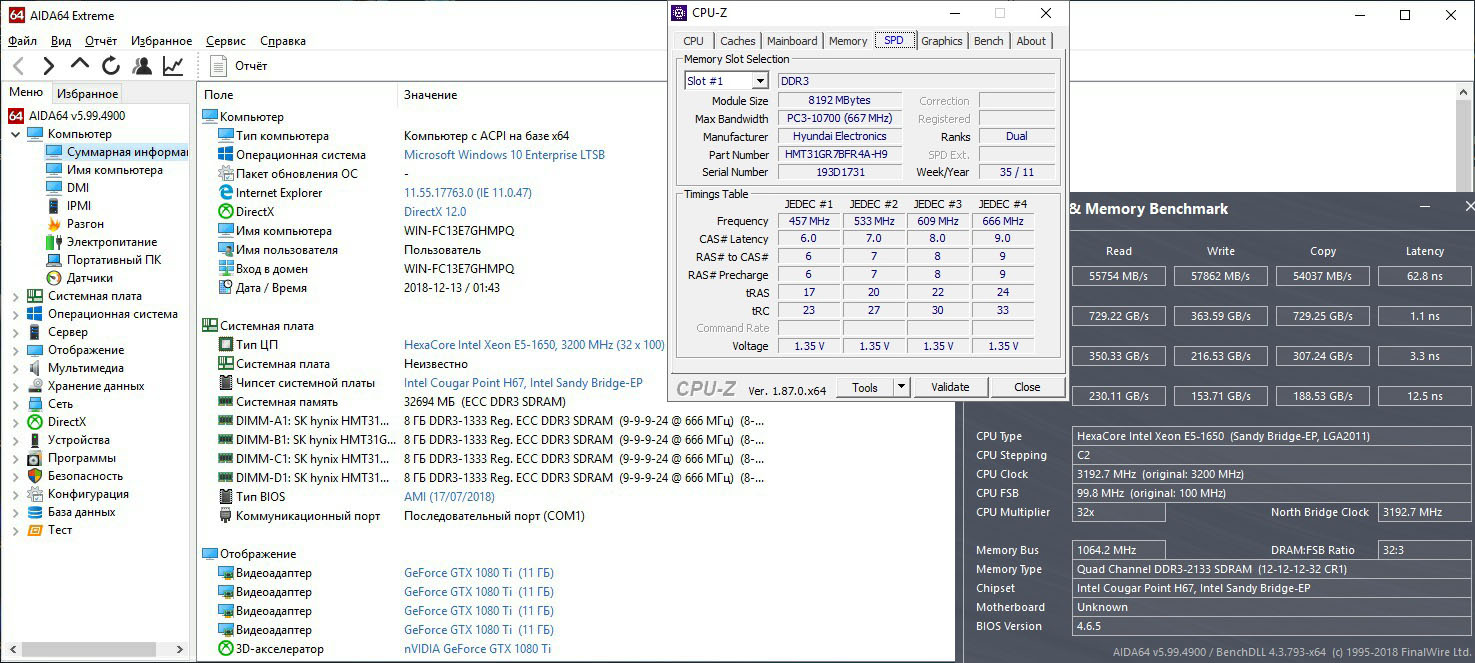This screenshot has width=1475, height=663.
Task: Expand the Операционная система tree node
Action: [15, 314]
